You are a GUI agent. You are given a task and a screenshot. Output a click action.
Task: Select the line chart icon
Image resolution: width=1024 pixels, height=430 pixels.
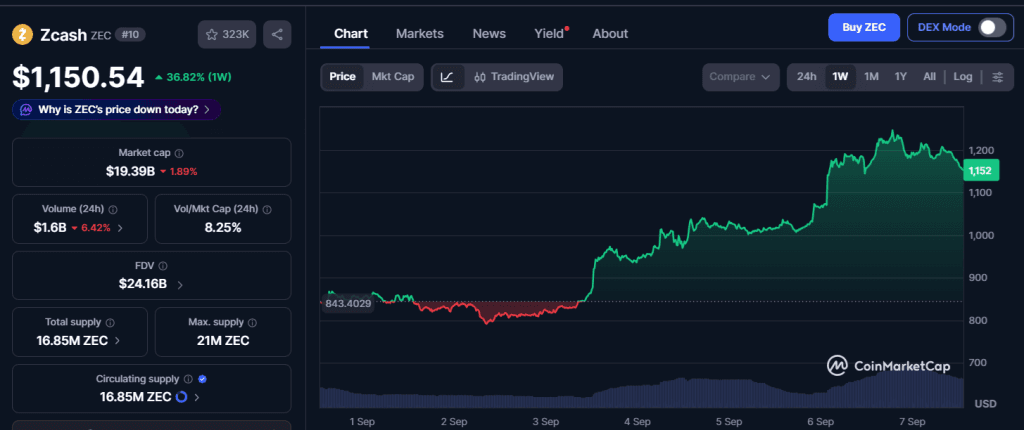pos(447,77)
